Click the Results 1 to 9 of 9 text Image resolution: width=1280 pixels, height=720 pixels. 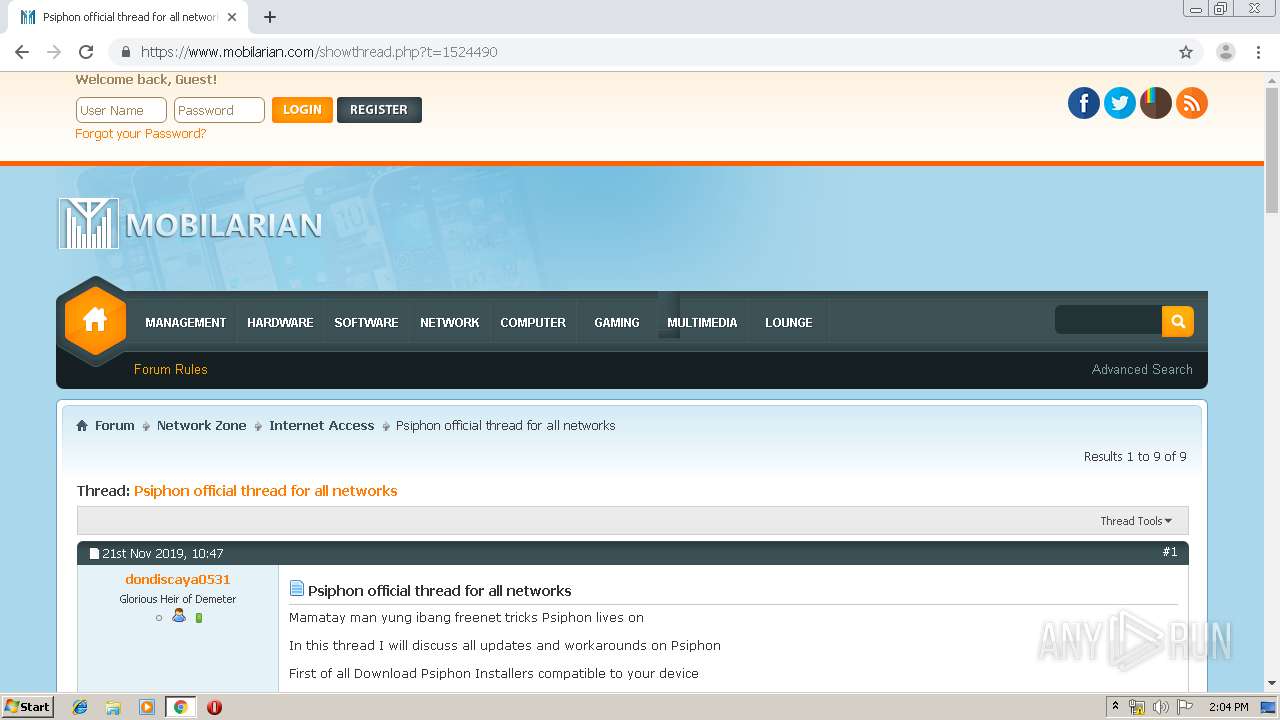click(1135, 457)
